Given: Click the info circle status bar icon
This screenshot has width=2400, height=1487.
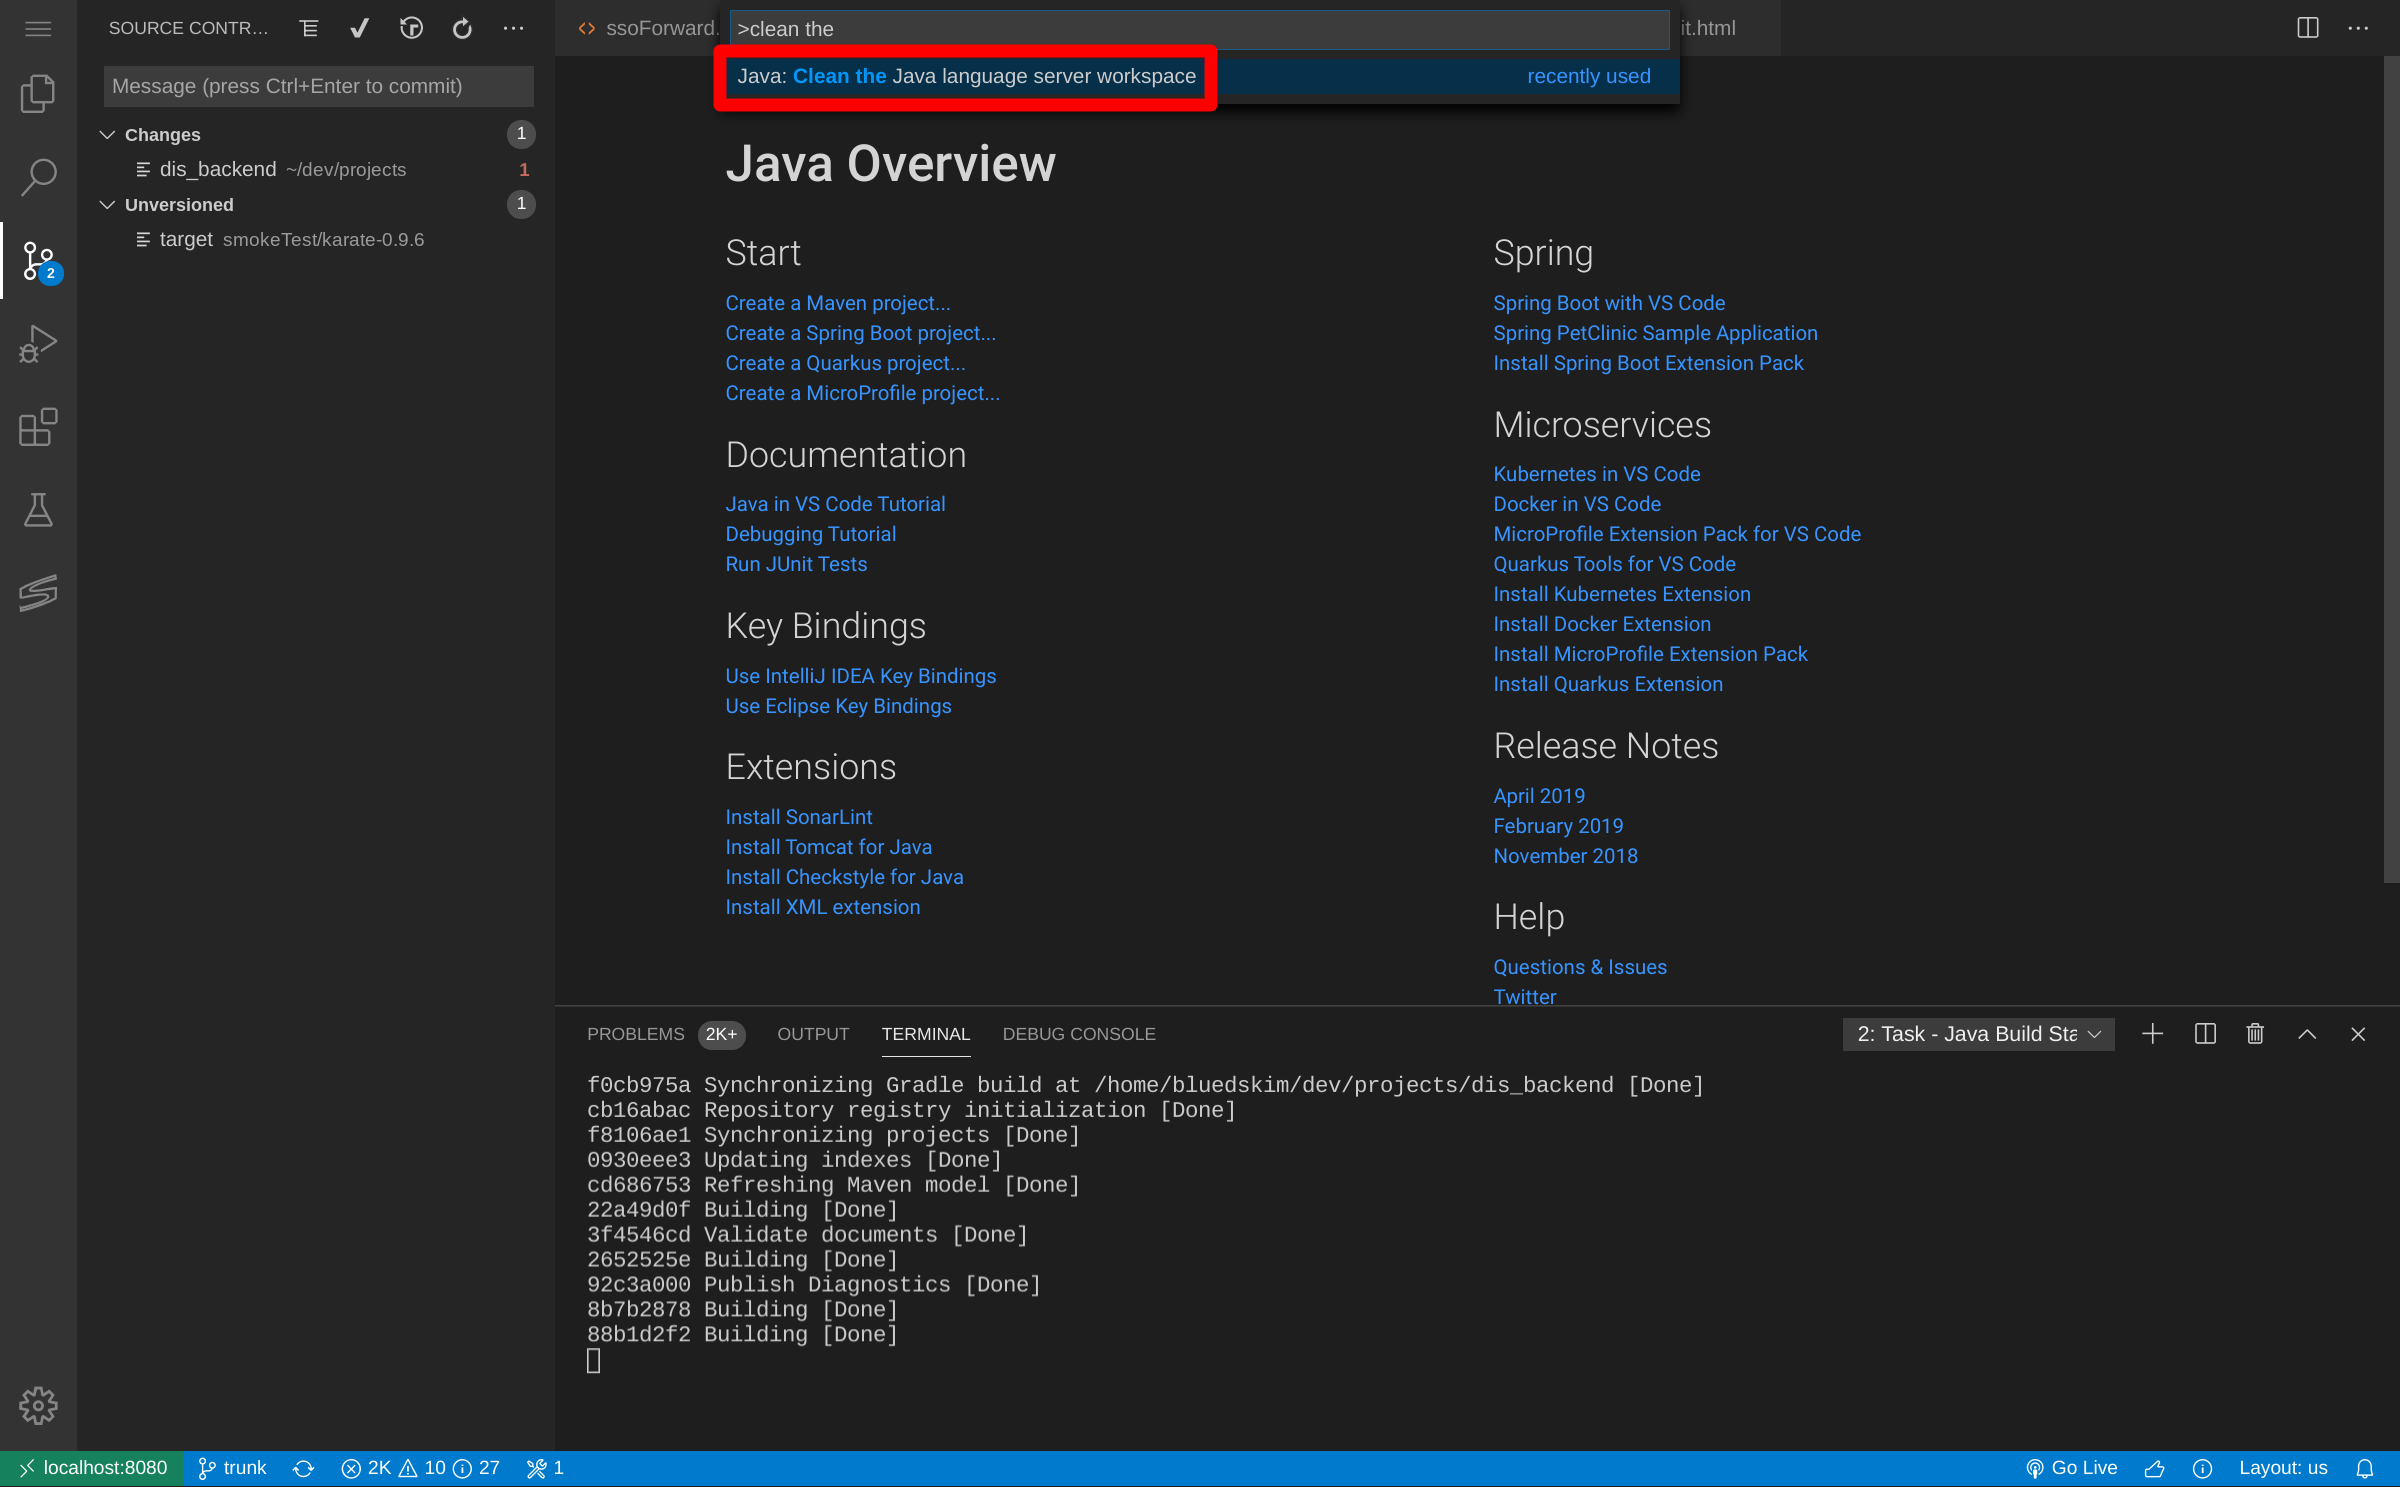Looking at the screenshot, I should point(2202,1468).
